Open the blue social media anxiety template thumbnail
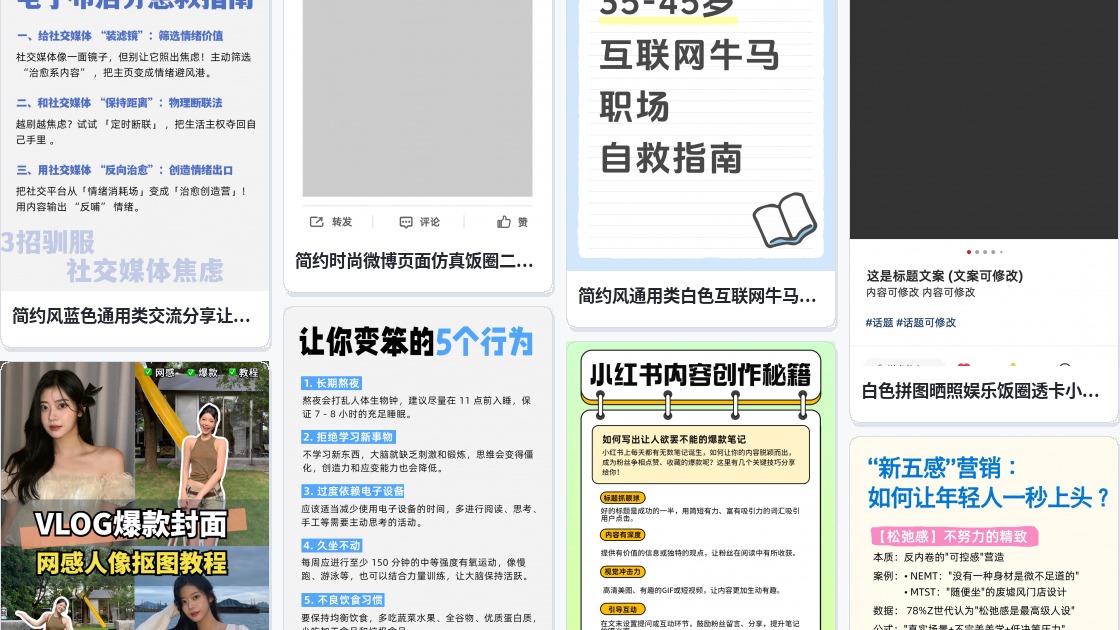1120x630 pixels. point(134,144)
